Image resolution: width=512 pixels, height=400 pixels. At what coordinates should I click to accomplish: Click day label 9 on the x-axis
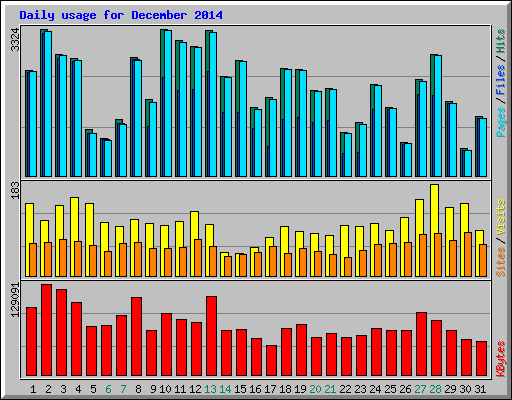tap(153, 389)
